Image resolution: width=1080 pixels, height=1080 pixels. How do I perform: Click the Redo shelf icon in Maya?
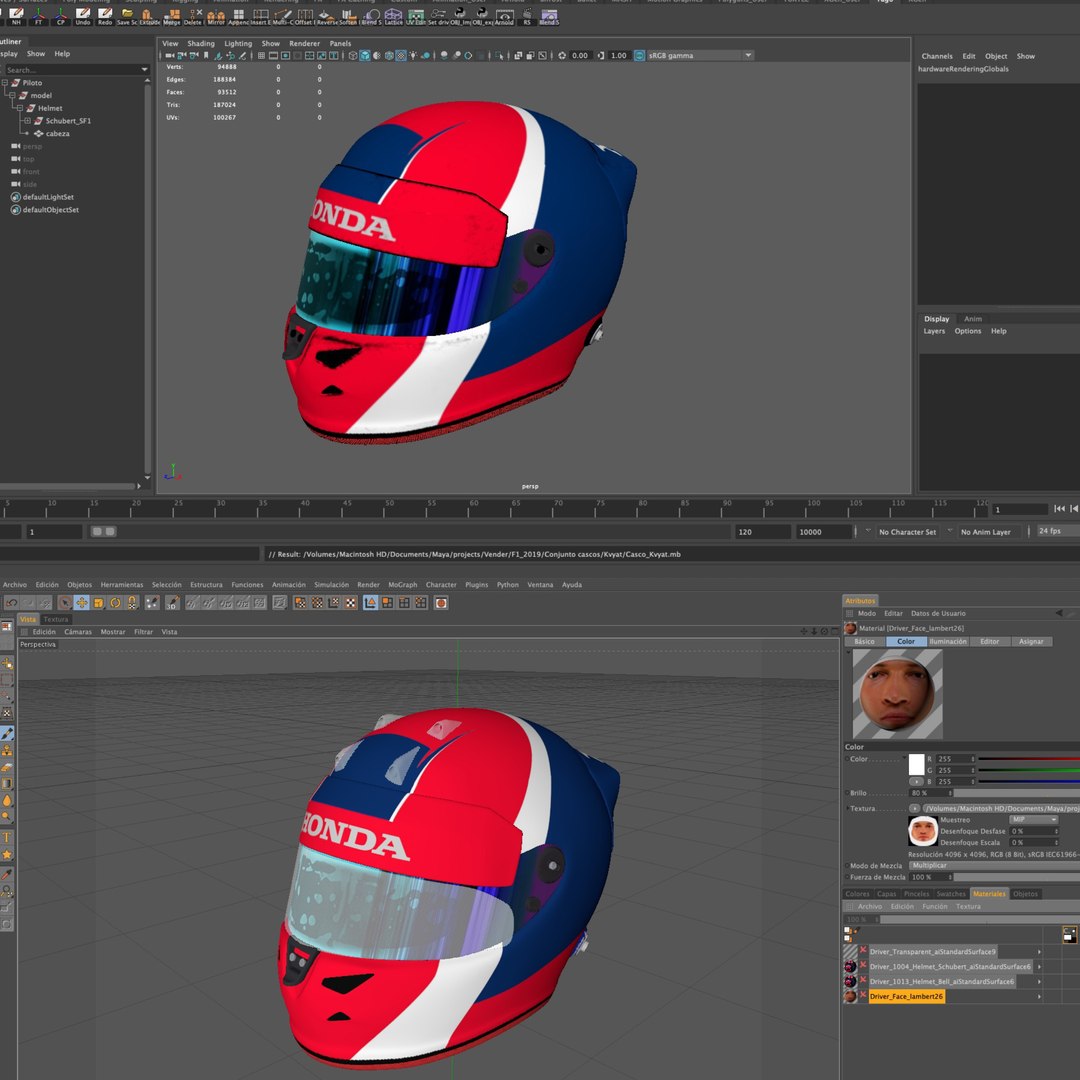(x=105, y=17)
